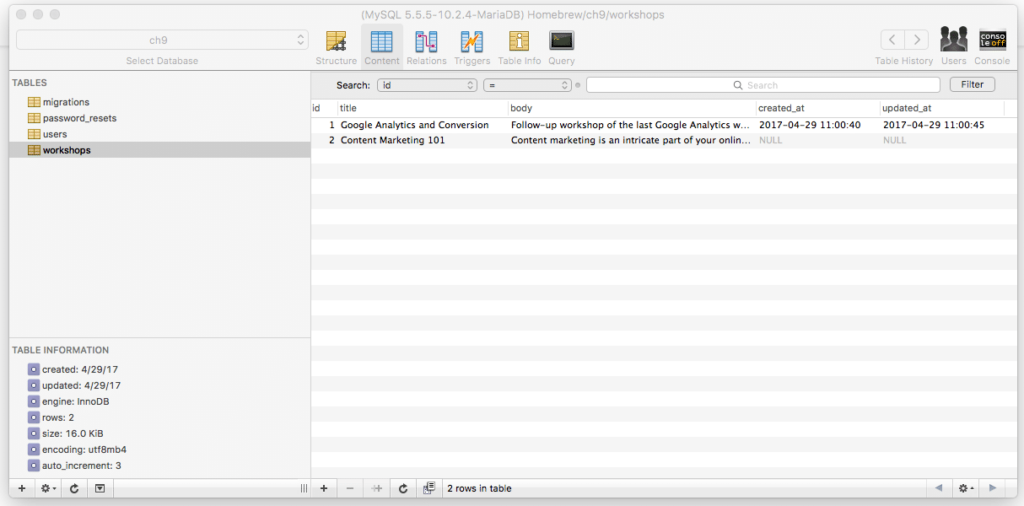Click the Follow-up workshop body cell
This screenshot has height=506, width=1024.
pos(630,125)
